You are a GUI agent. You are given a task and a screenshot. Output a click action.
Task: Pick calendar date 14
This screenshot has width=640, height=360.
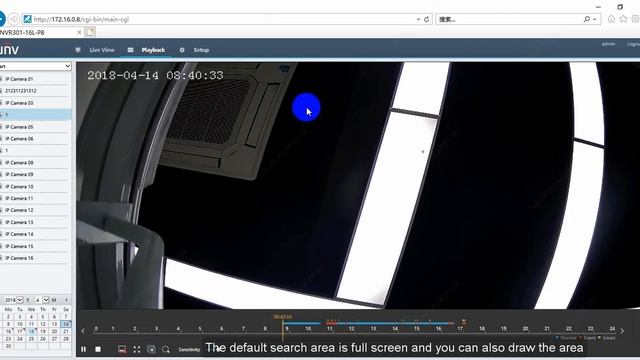tap(66, 324)
